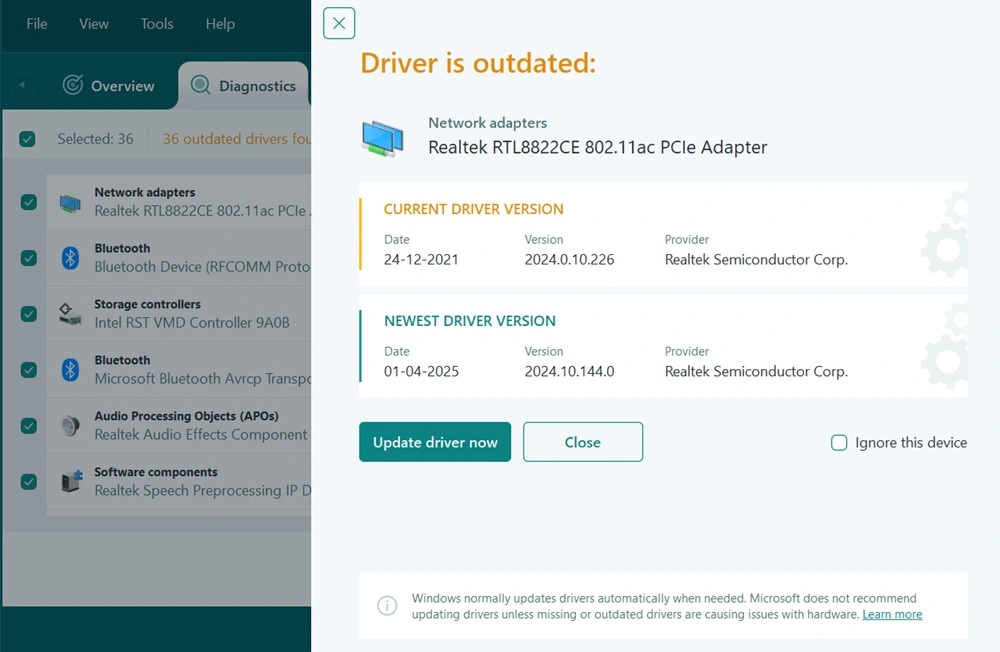
Task: Open the View menu
Action: coord(94,24)
